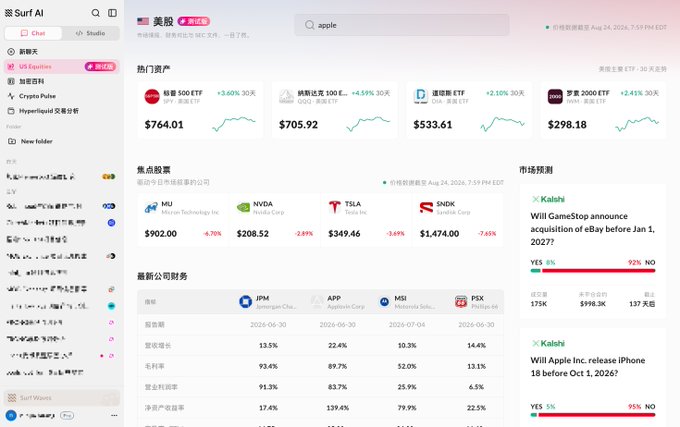
Task: Click the New folder button
Action: coord(62,141)
